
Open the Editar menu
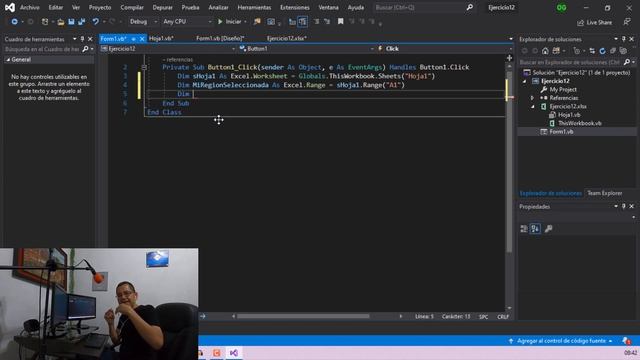click(x=56, y=7)
